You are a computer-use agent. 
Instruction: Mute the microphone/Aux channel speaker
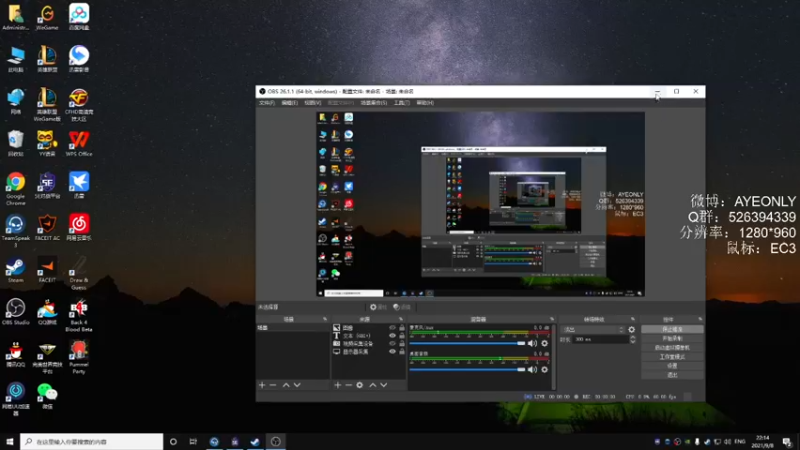pyautogui.click(x=532, y=343)
